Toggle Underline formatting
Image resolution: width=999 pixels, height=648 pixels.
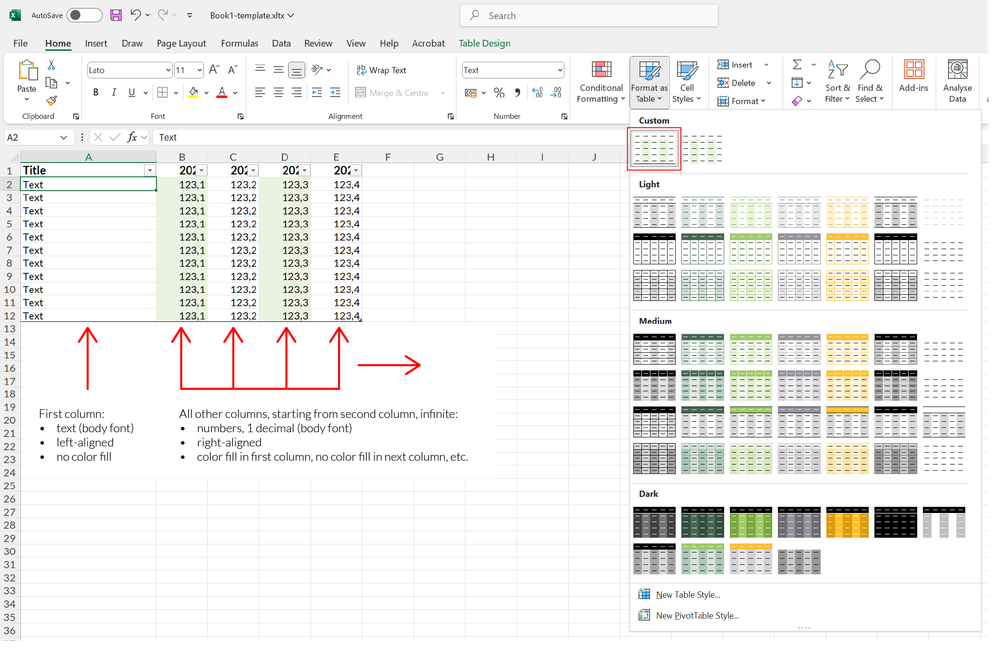click(131, 92)
